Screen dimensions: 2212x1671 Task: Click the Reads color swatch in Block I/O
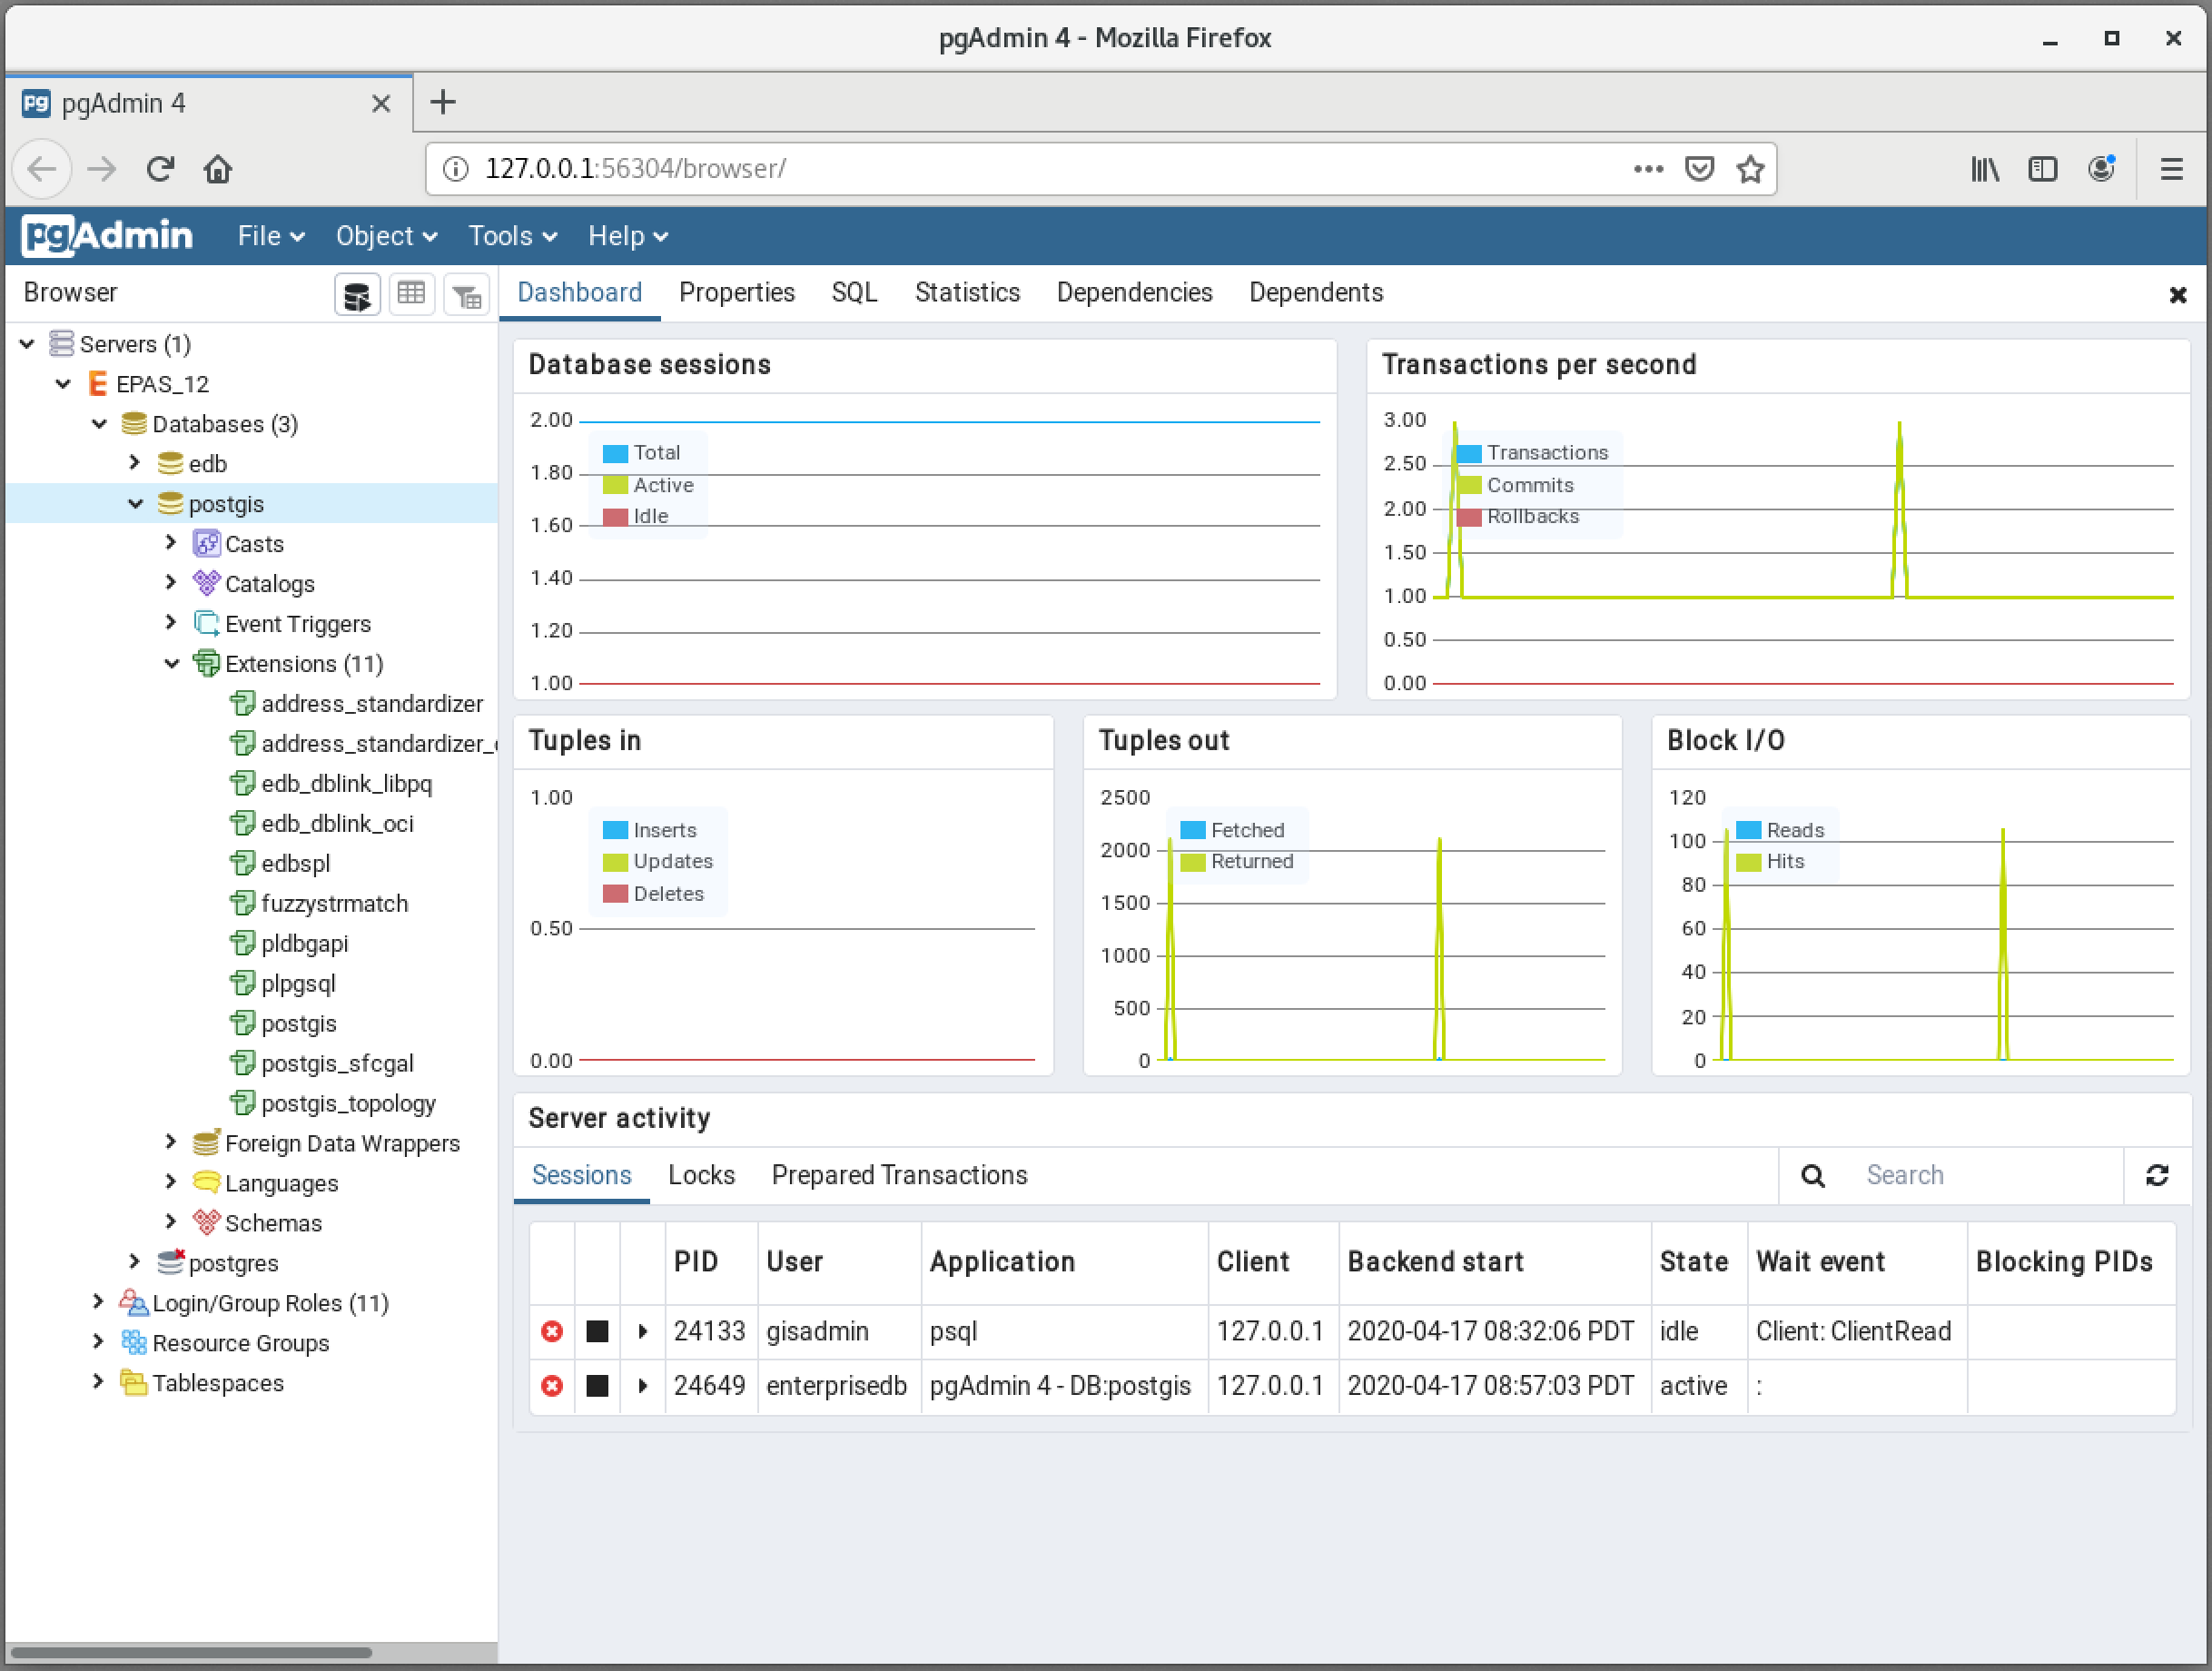[x=1748, y=830]
